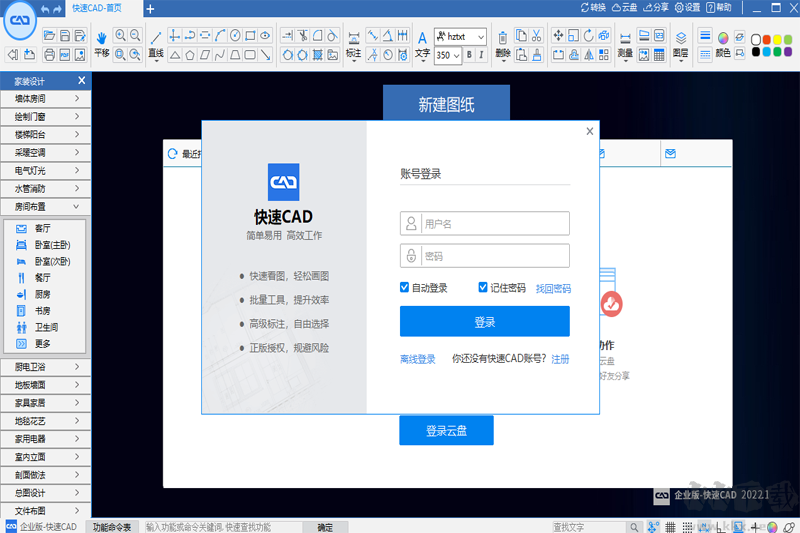Image resolution: width=800 pixels, height=533 pixels.
Task: Click the 标注 dimension annotation tool
Action: pos(353,43)
